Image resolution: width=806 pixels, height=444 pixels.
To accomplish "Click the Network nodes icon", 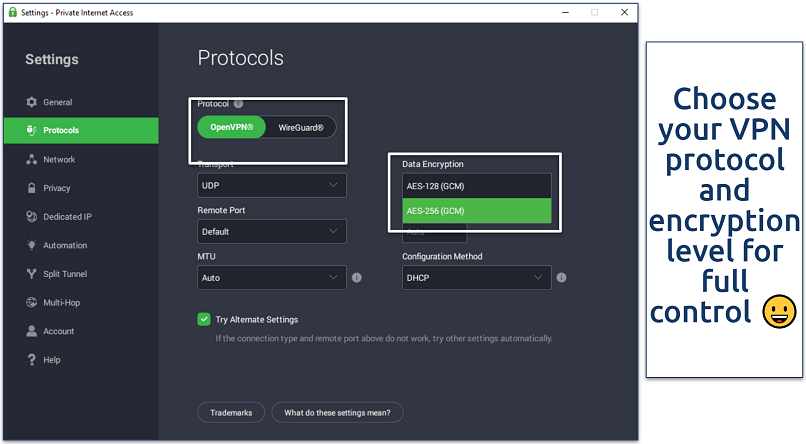I will pyautogui.click(x=31, y=159).
